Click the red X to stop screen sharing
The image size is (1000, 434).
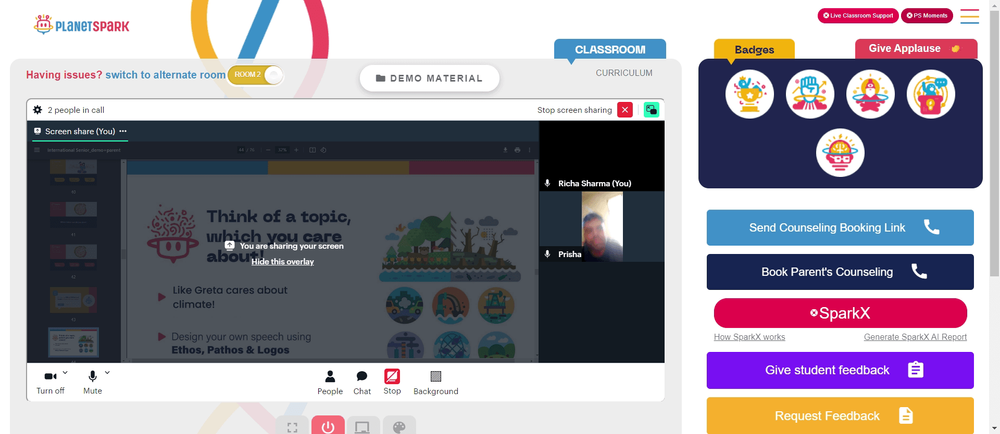[x=625, y=110]
